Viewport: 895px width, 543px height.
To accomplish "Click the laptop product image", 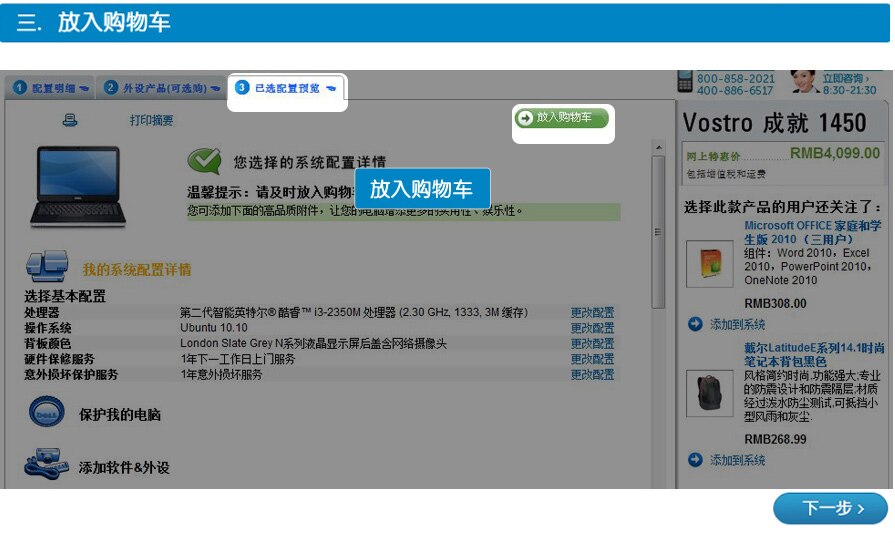I will coord(78,186).
